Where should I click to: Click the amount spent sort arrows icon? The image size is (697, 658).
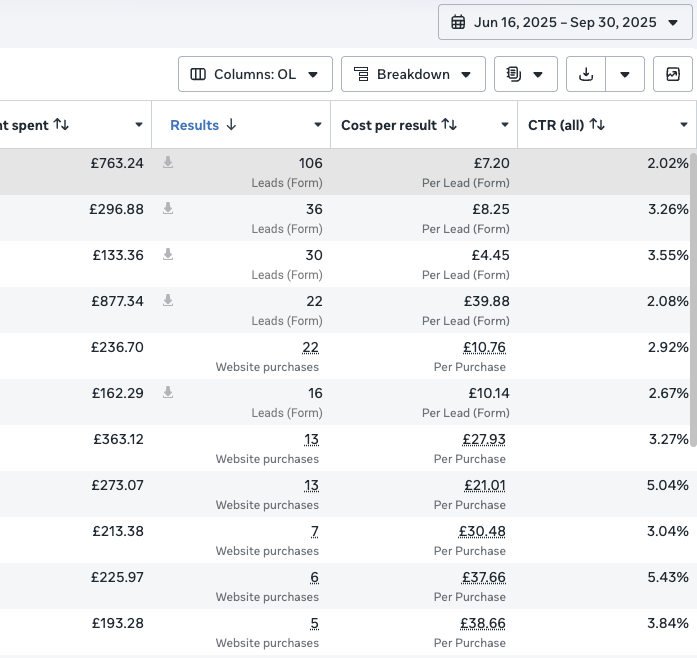click(x=61, y=125)
